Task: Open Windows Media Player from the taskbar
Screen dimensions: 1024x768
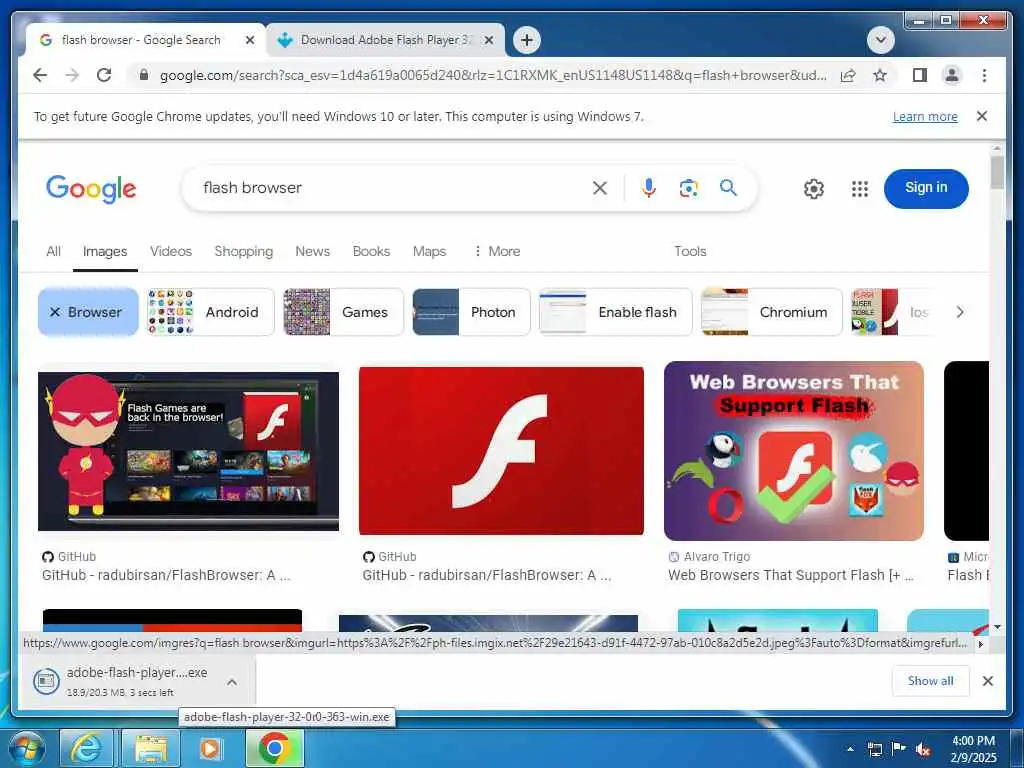Action: point(210,748)
